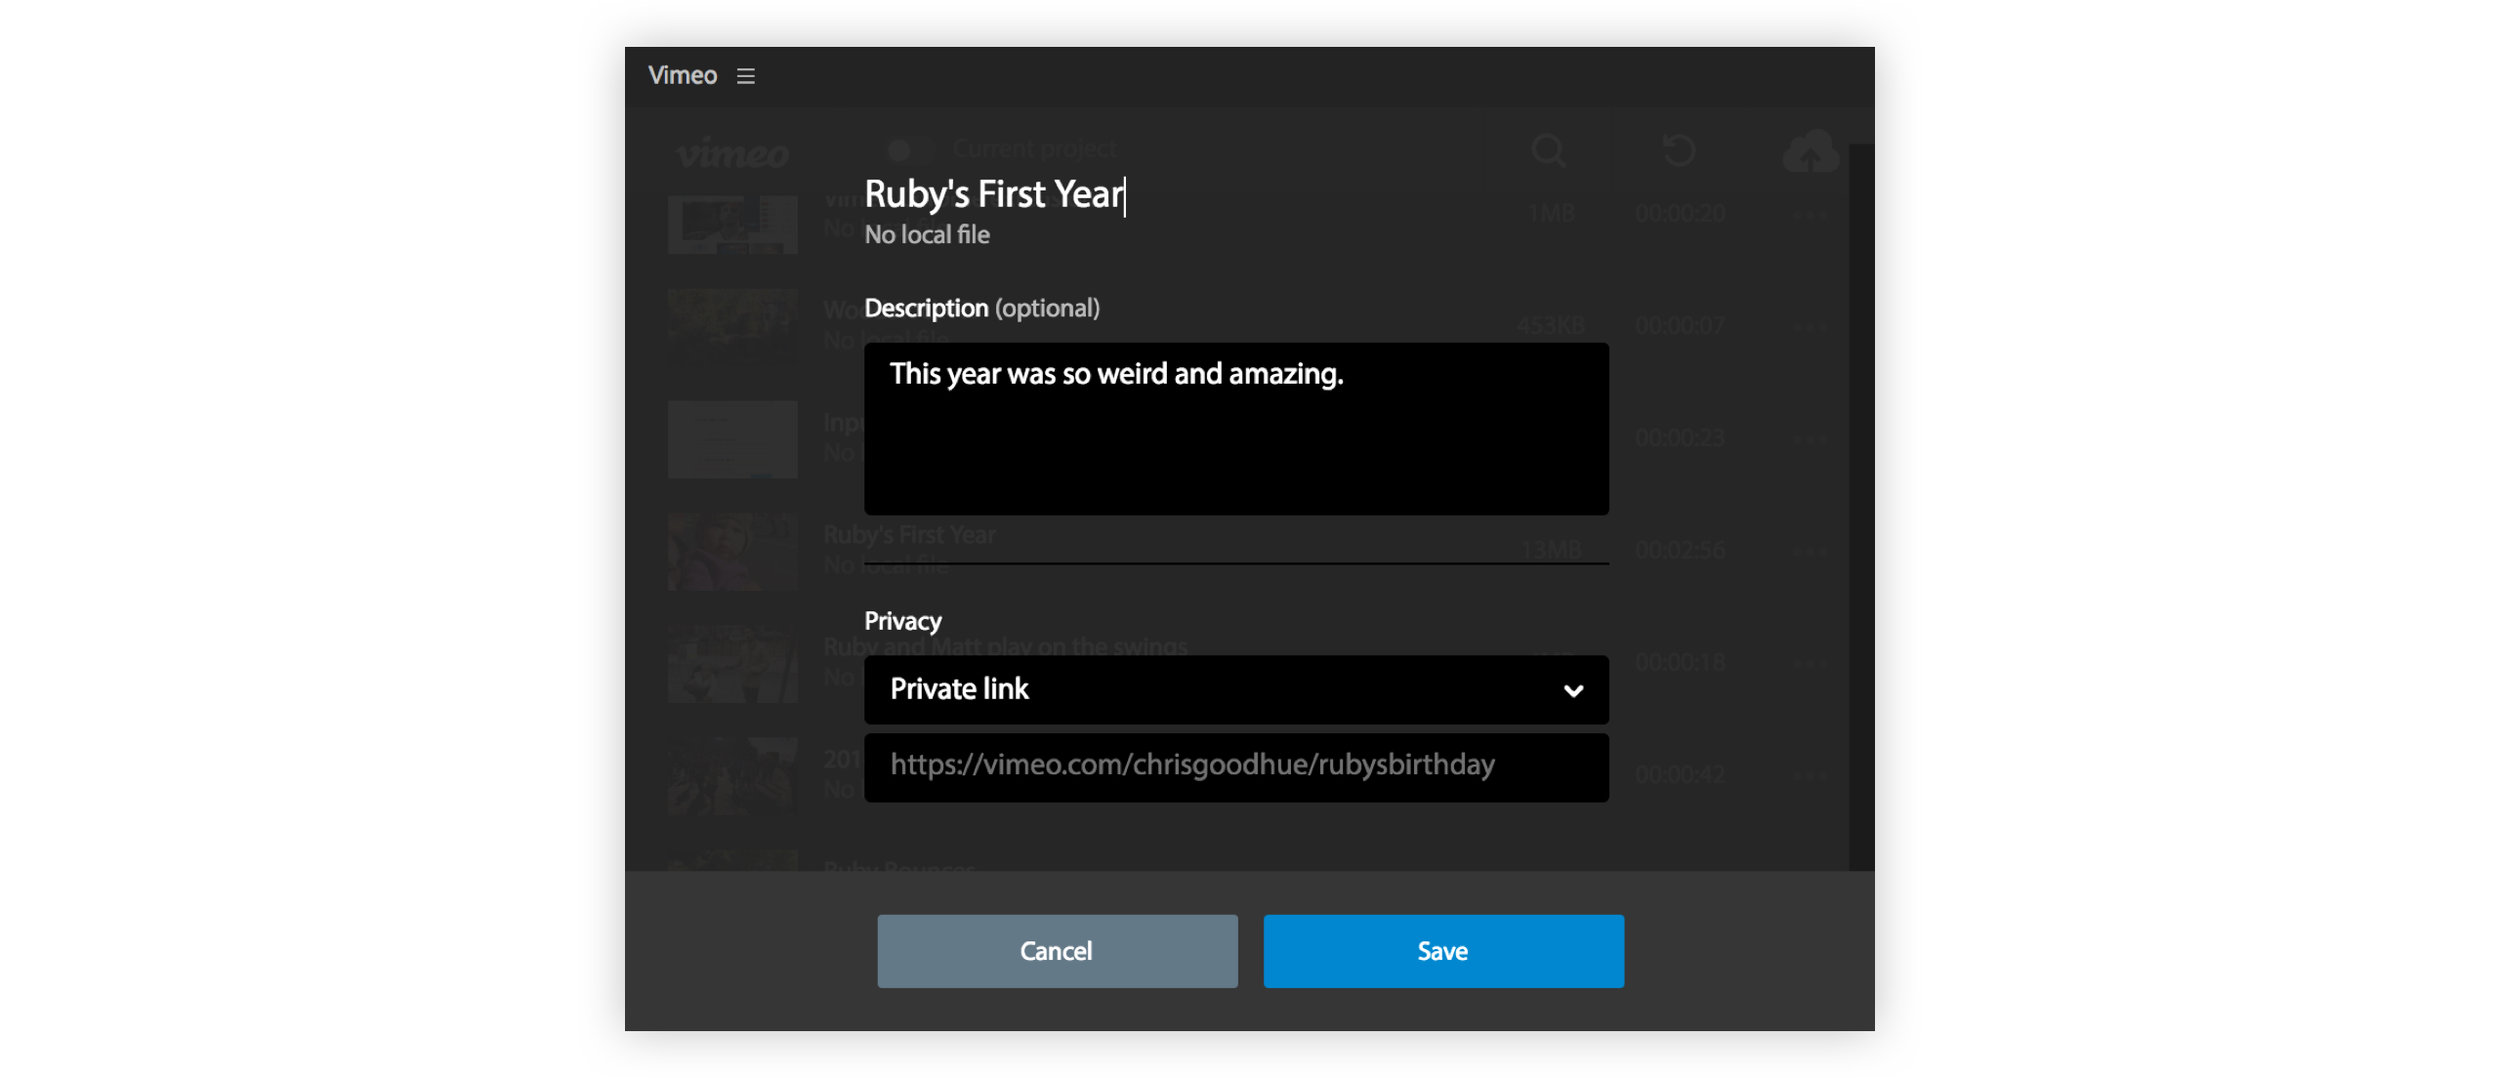Select thumbnail of 453KB video row

(x=732, y=327)
